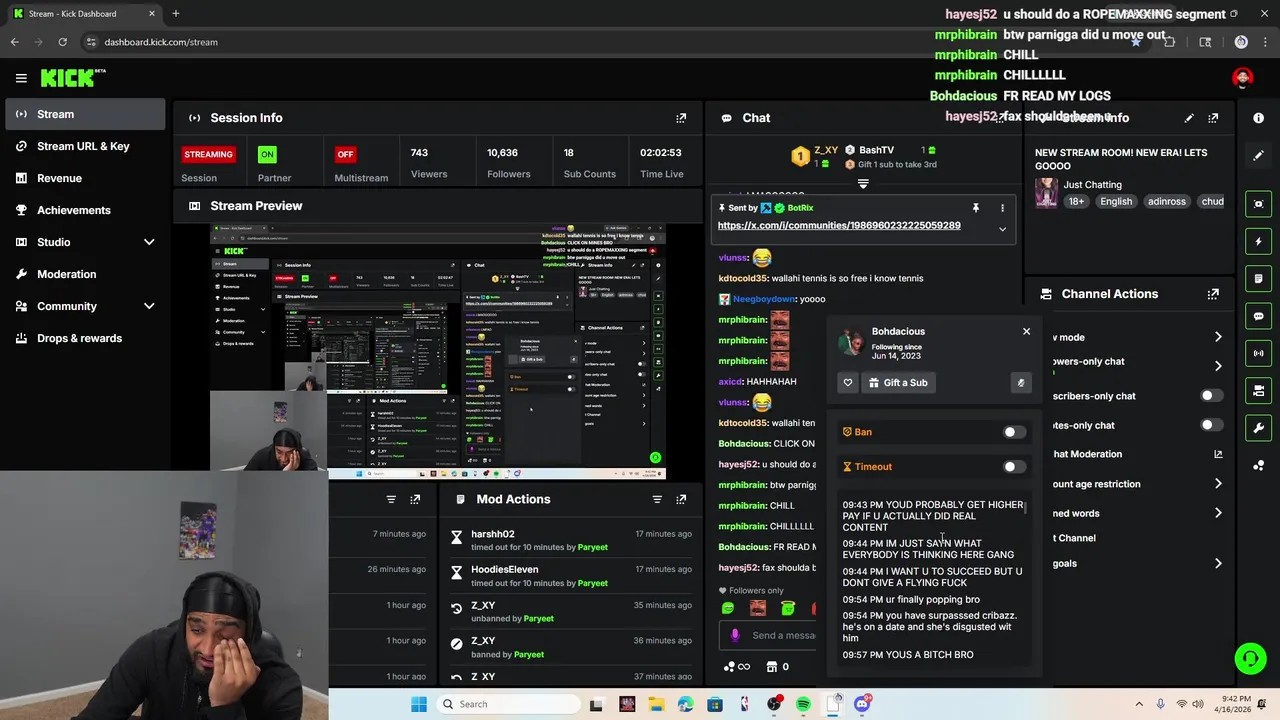Expand the Studio sidebar section
Screen dimensions: 1280x720
pos(149,242)
